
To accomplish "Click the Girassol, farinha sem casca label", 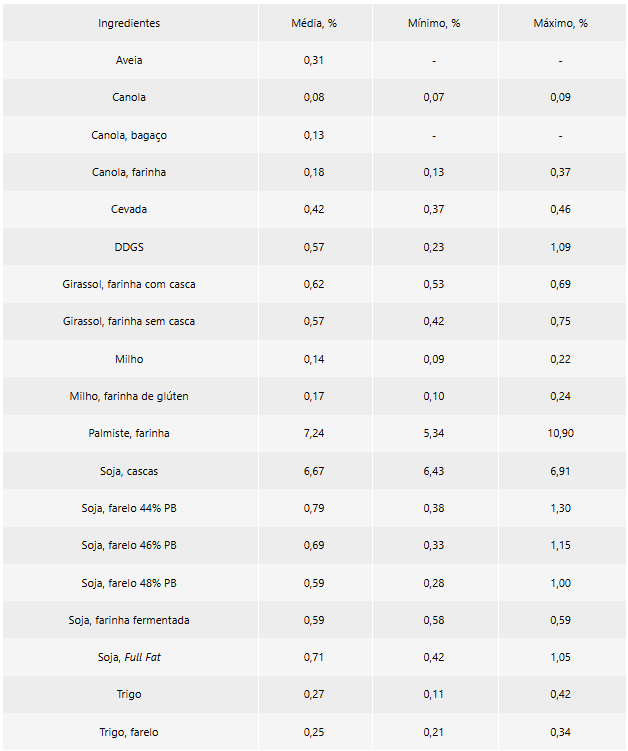I will tap(129, 321).
